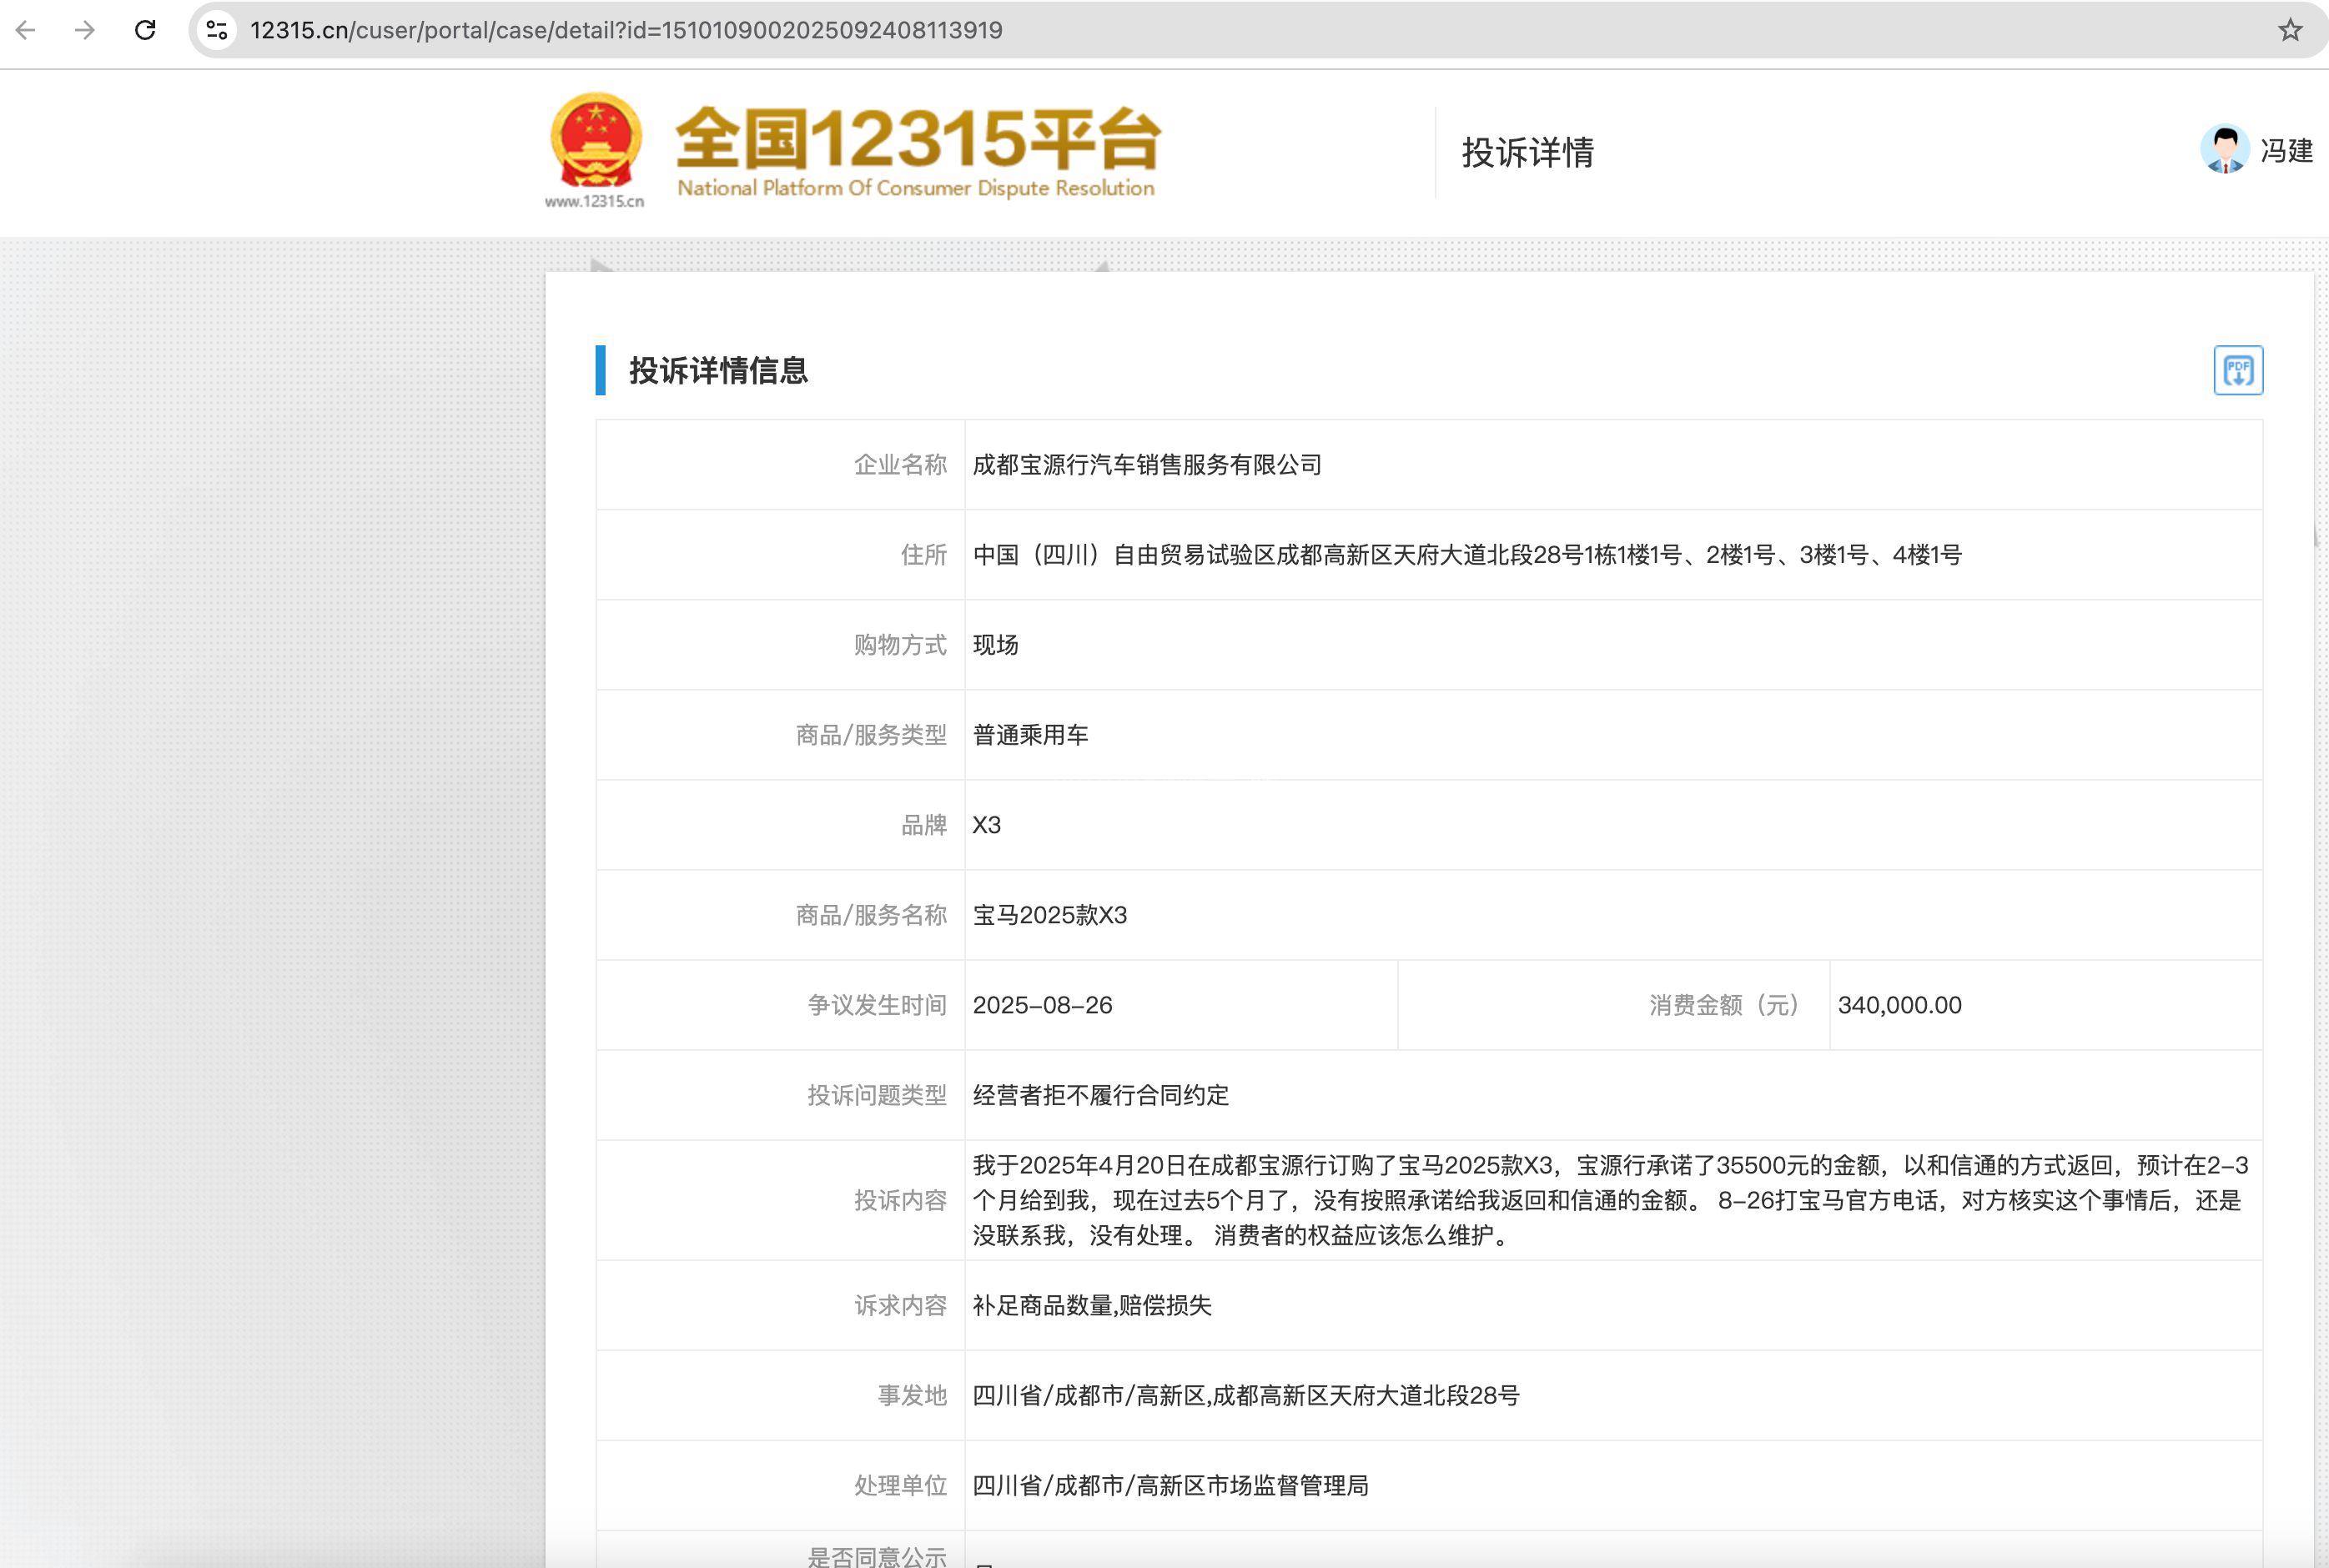Viewport: 2329px width, 1568px height.
Task: Click handling unit 高新区市场监督管理局 text
Action: (x=1170, y=1485)
